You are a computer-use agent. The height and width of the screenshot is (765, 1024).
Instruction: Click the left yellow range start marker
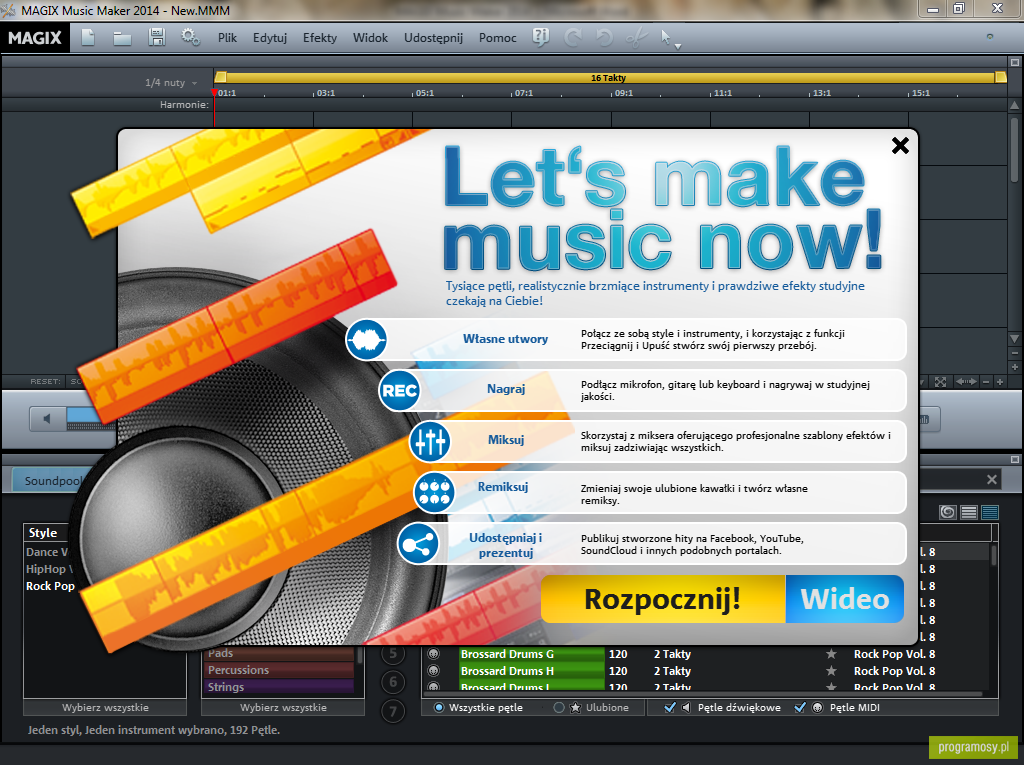point(221,77)
